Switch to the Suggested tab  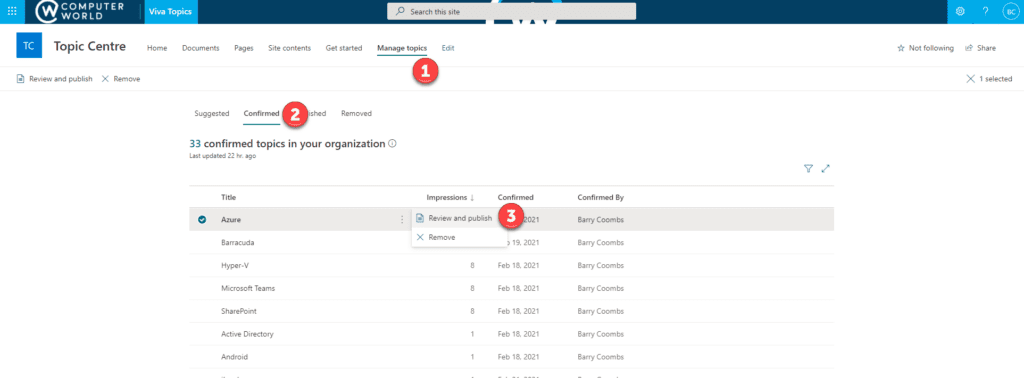212,114
